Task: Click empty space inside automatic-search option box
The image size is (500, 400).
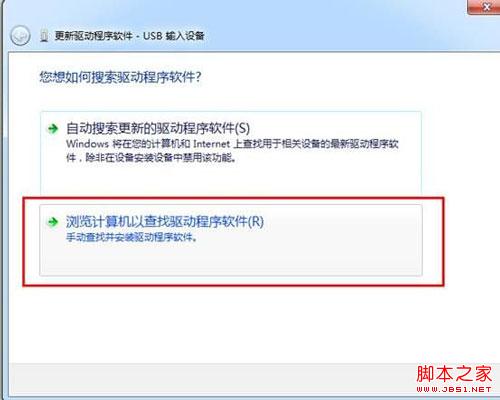Action: coord(231,178)
